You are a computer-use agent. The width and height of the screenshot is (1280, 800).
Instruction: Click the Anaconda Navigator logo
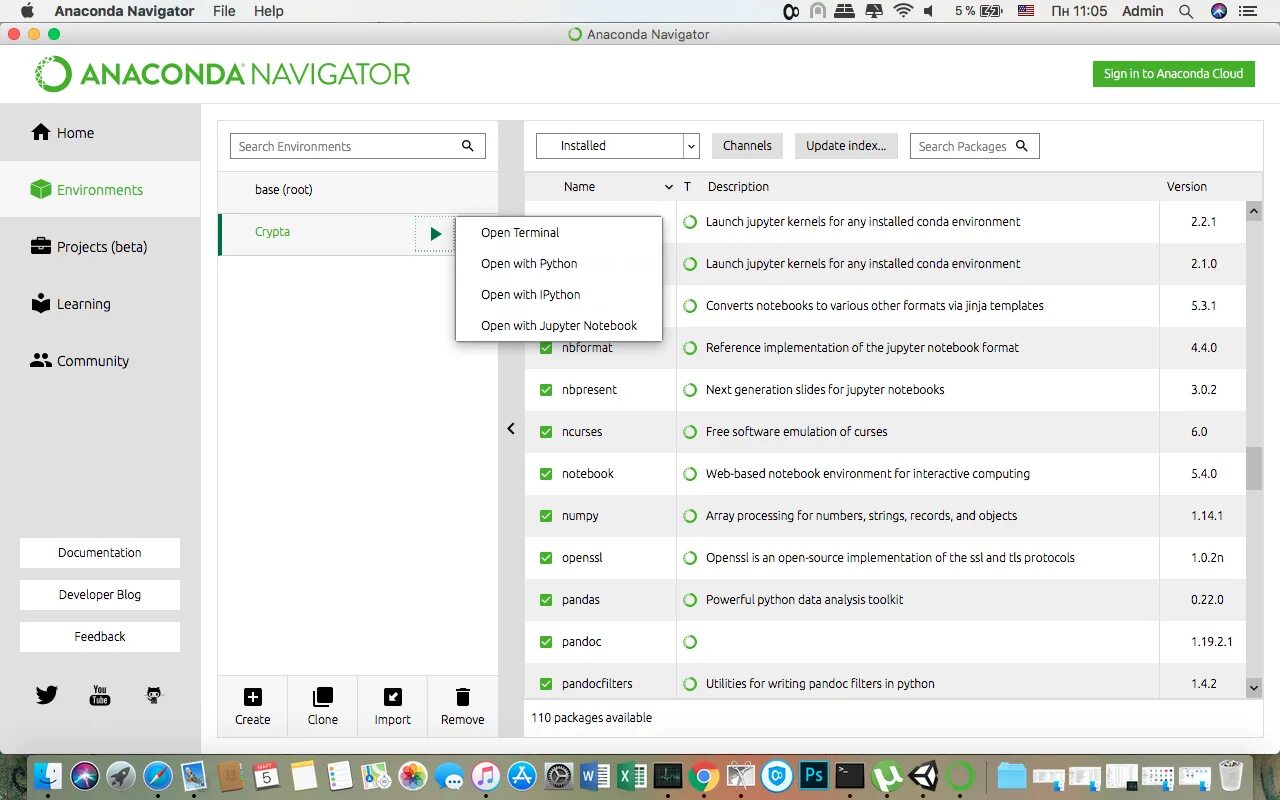coord(222,74)
